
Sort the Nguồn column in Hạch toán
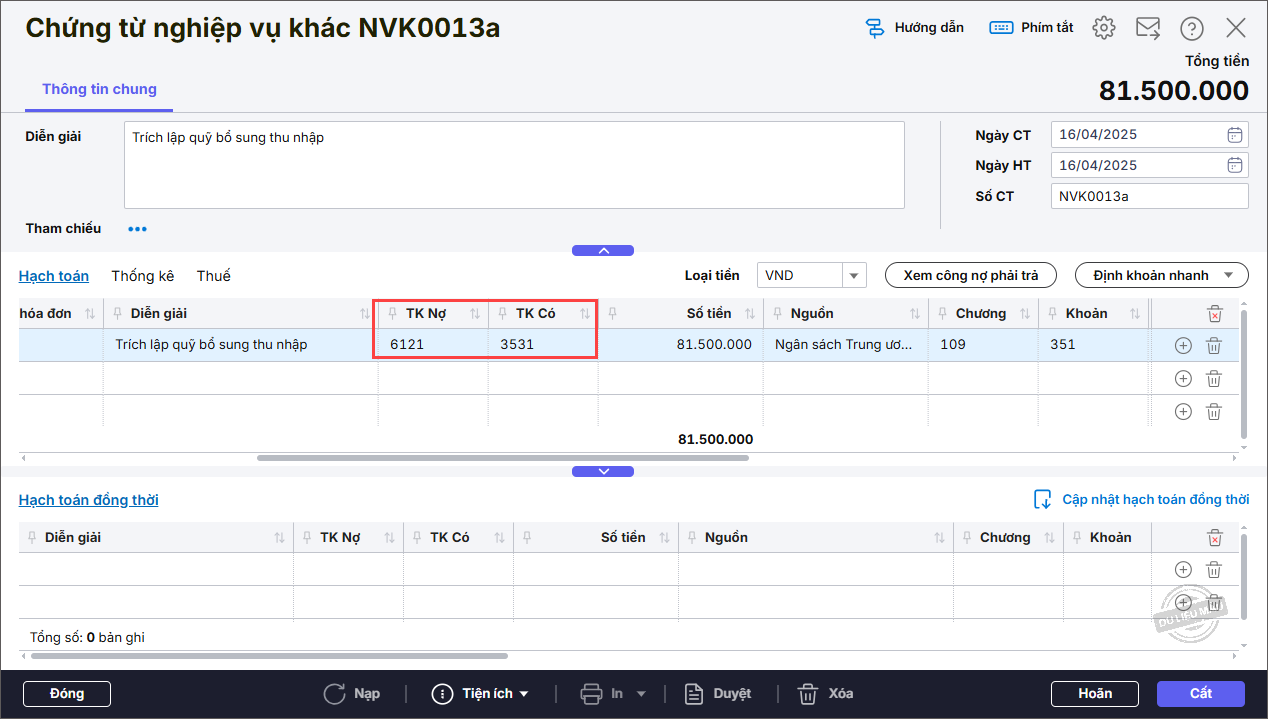pyautogui.click(x=915, y=314)
